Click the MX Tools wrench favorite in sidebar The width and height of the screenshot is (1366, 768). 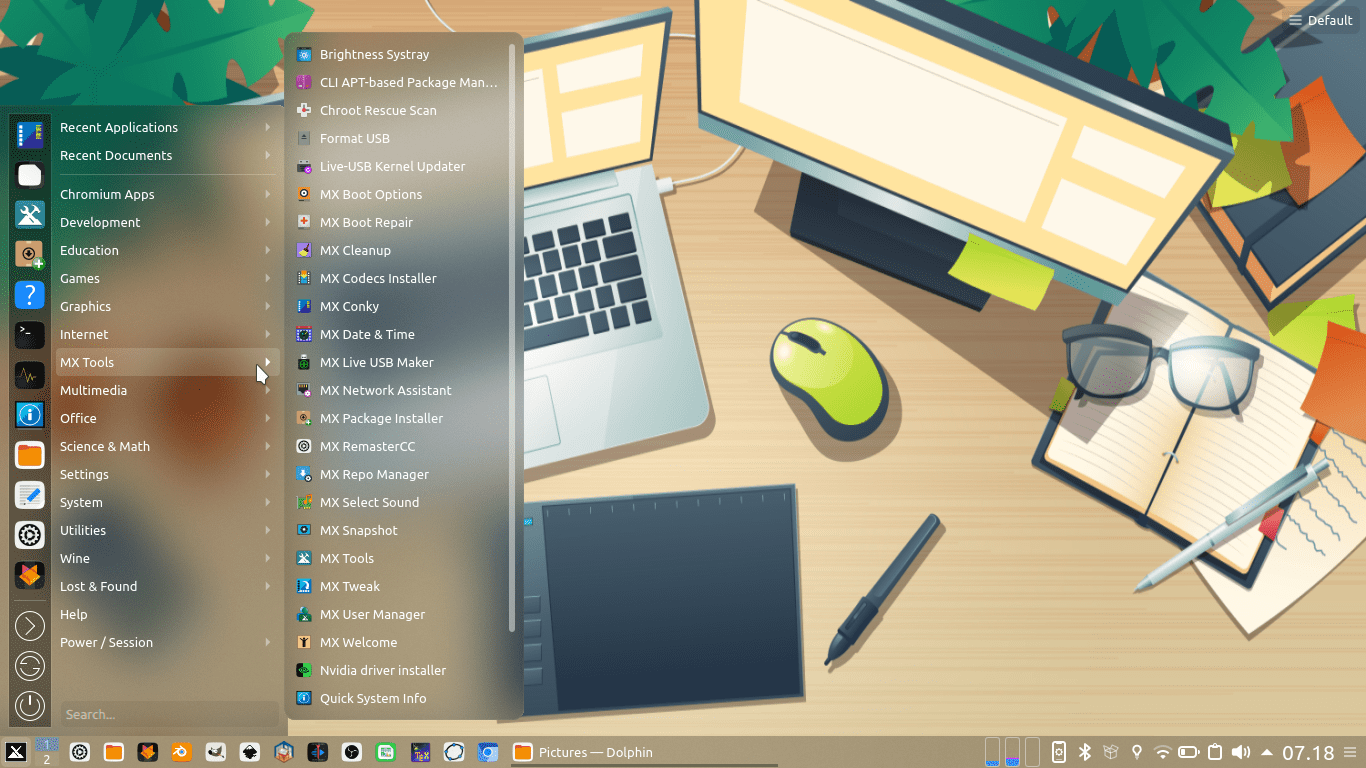click(30, 214)
